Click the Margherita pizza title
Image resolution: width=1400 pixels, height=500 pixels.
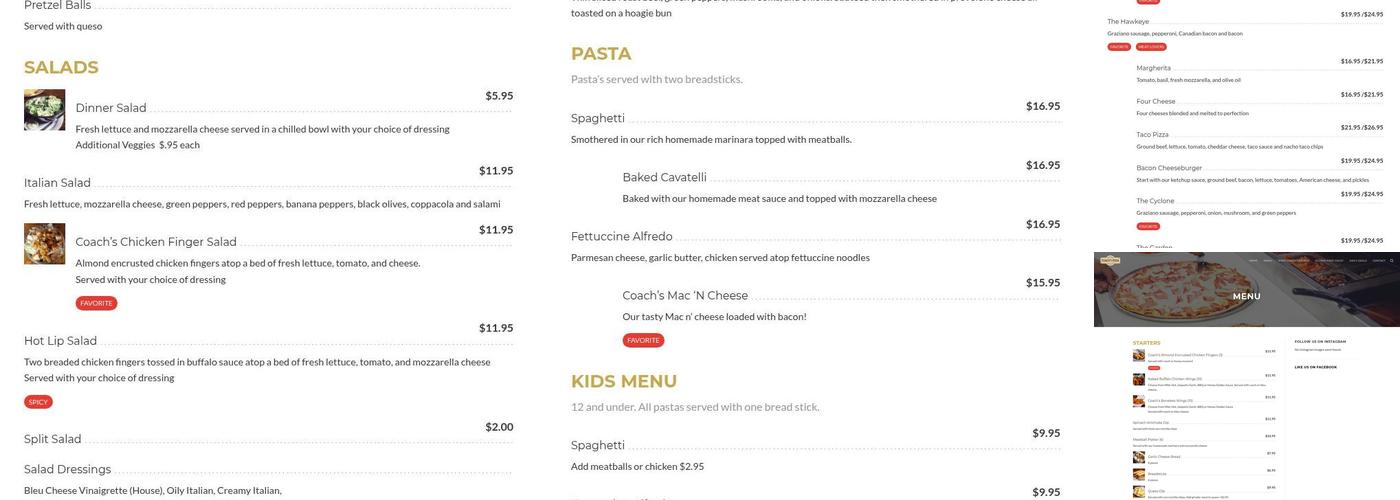click(1153, 68)
